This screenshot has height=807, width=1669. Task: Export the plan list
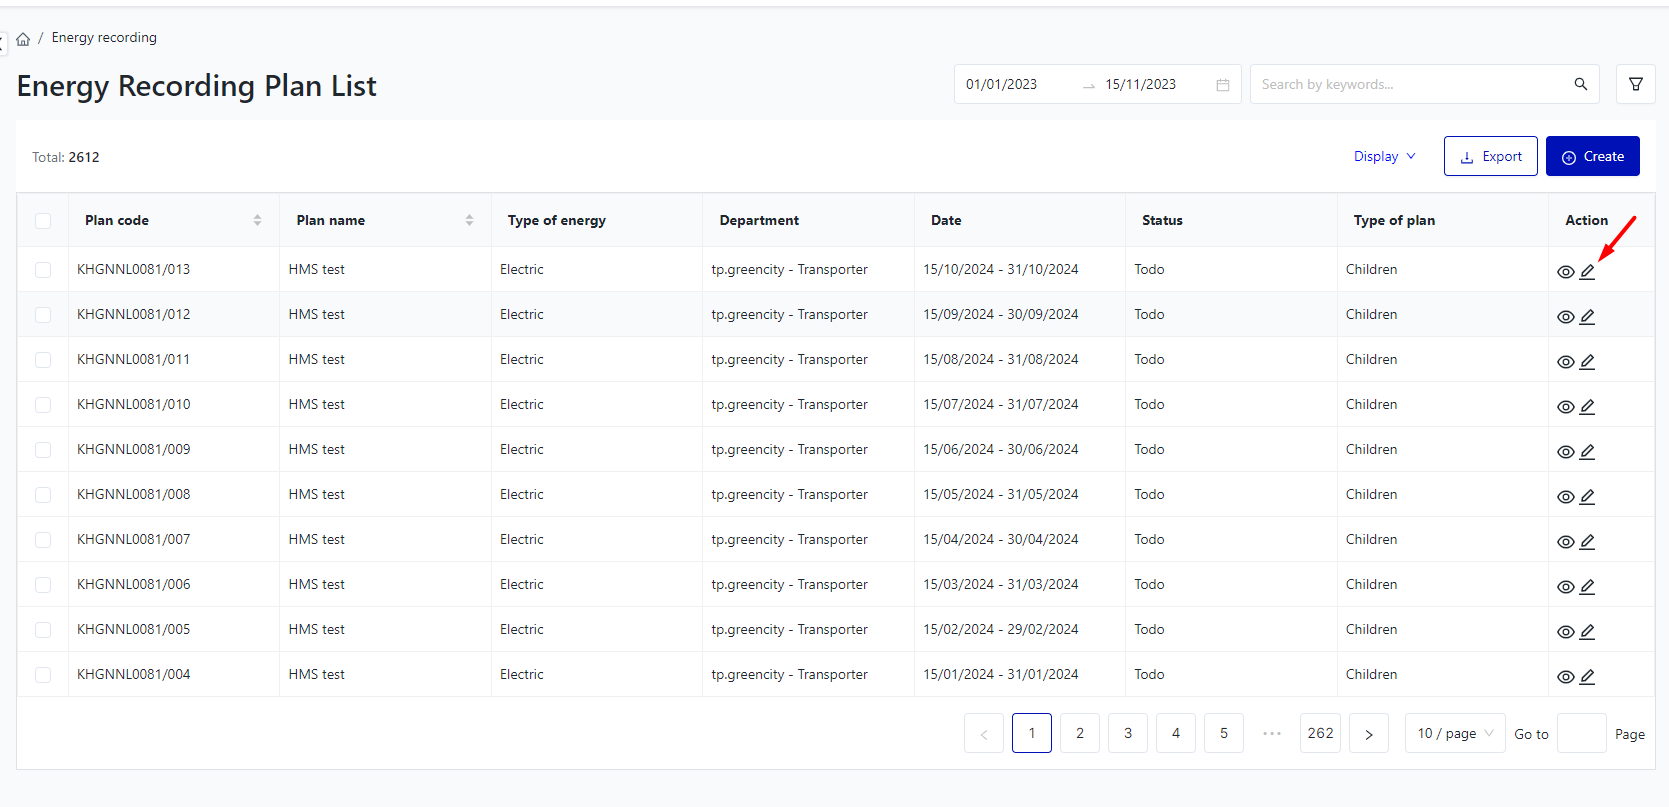coord(1490,157)
